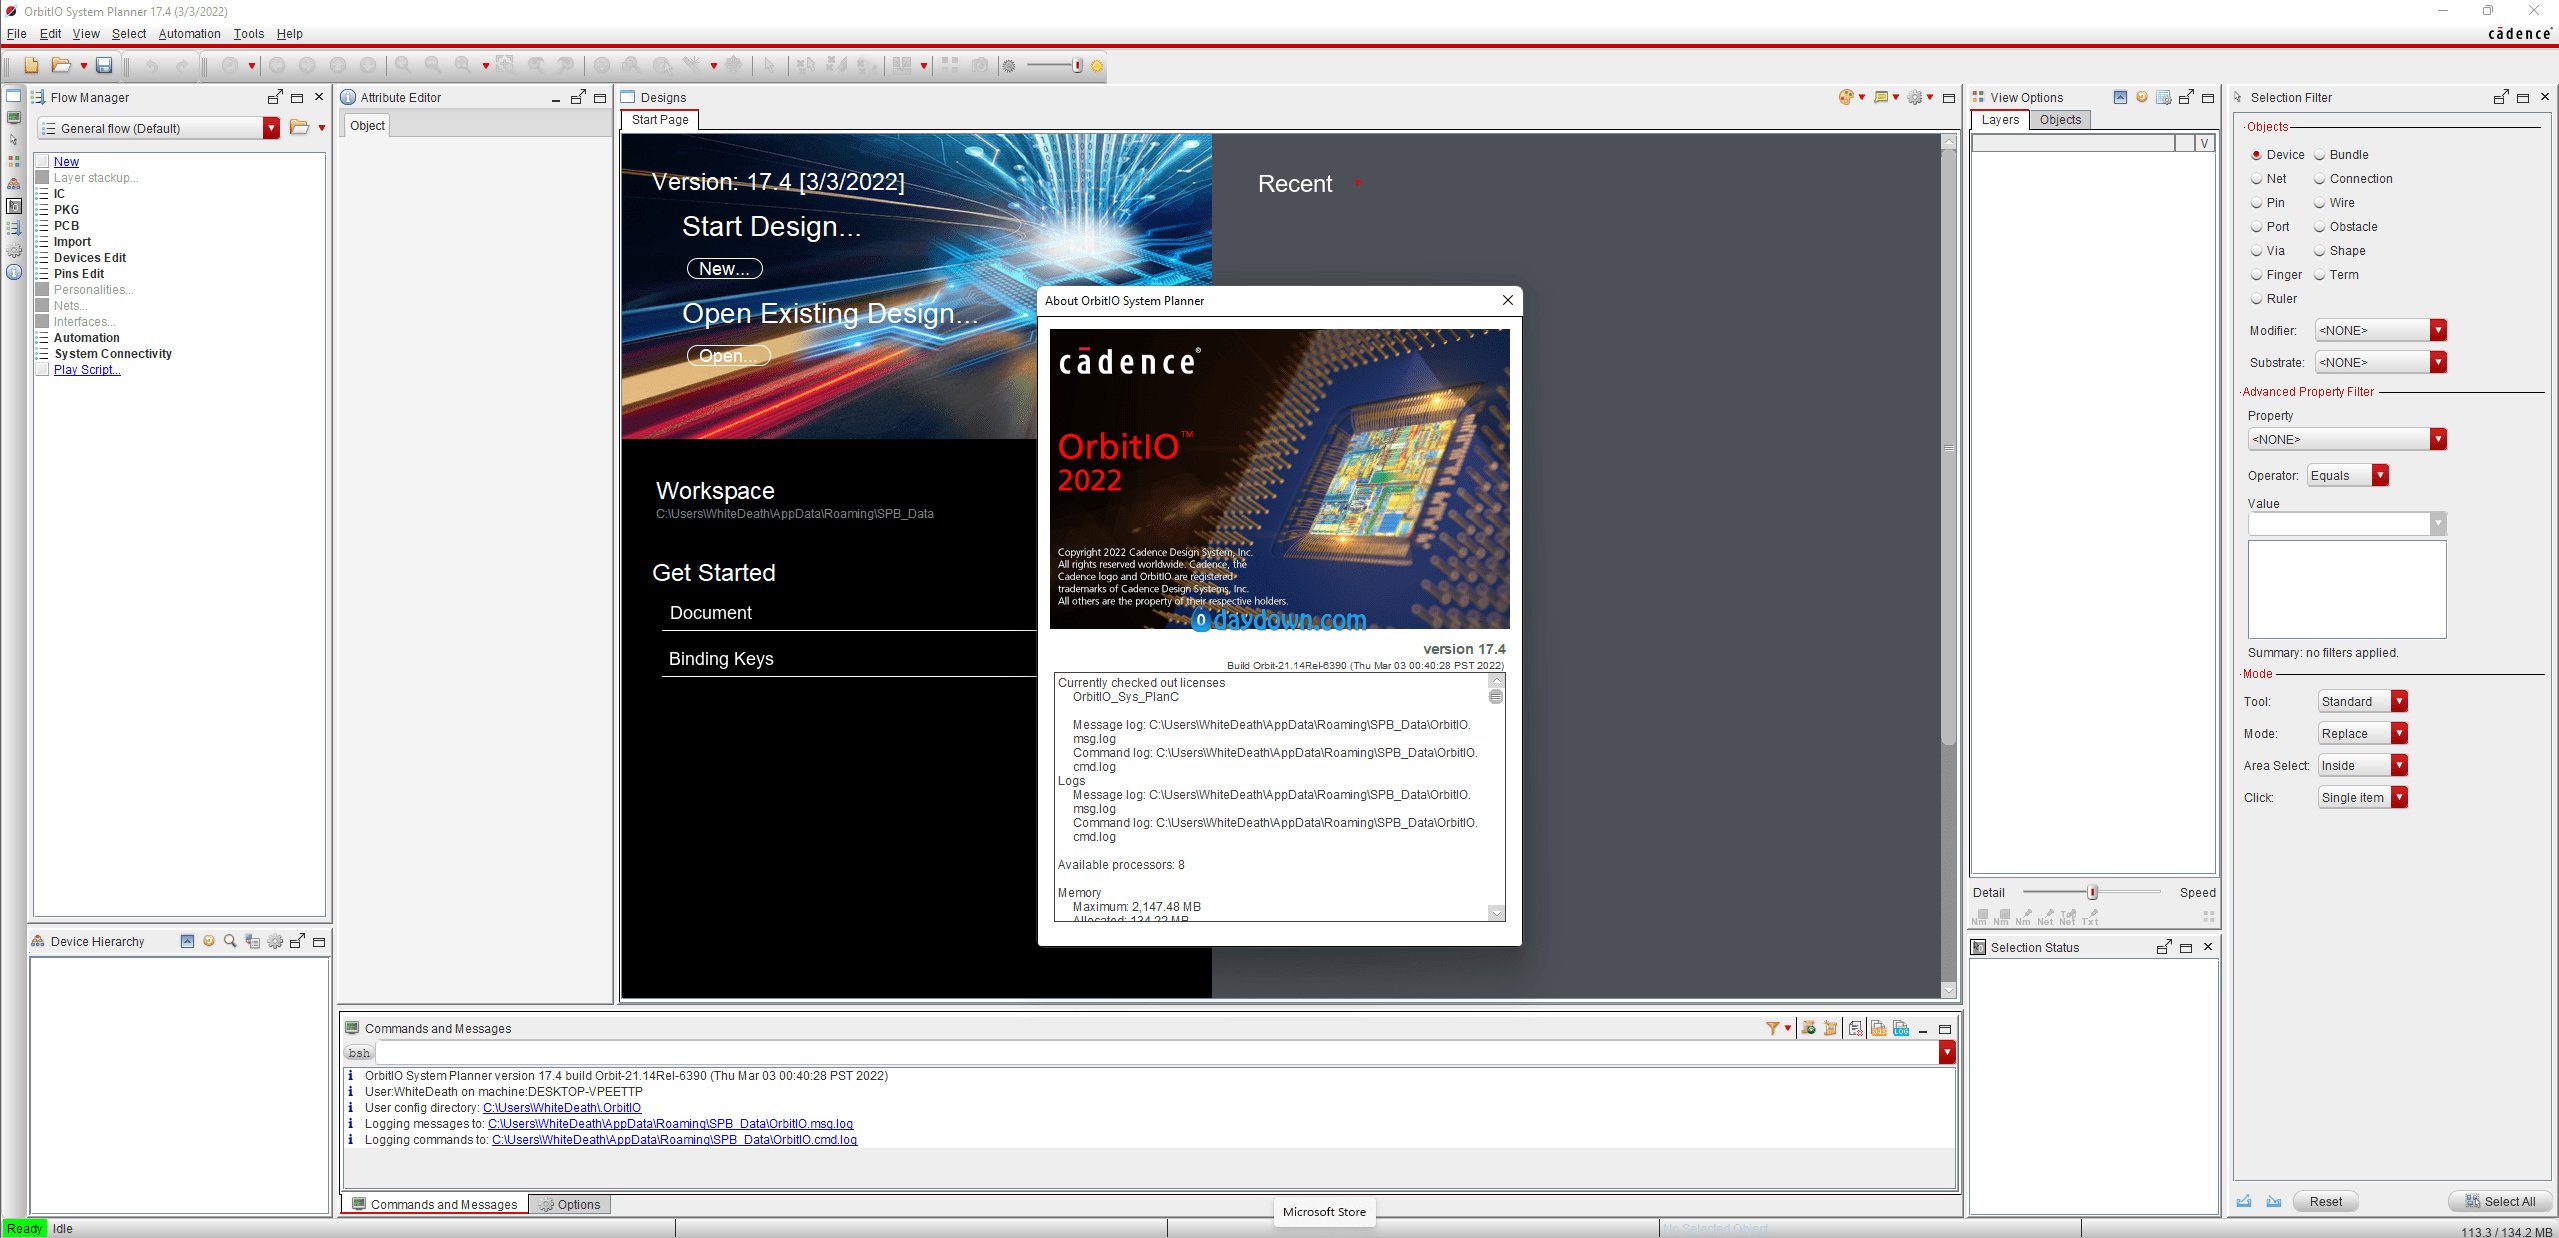Select the Finger radio button
This screenshot has width=2559, height=1238.
(x=2256, y=275)
